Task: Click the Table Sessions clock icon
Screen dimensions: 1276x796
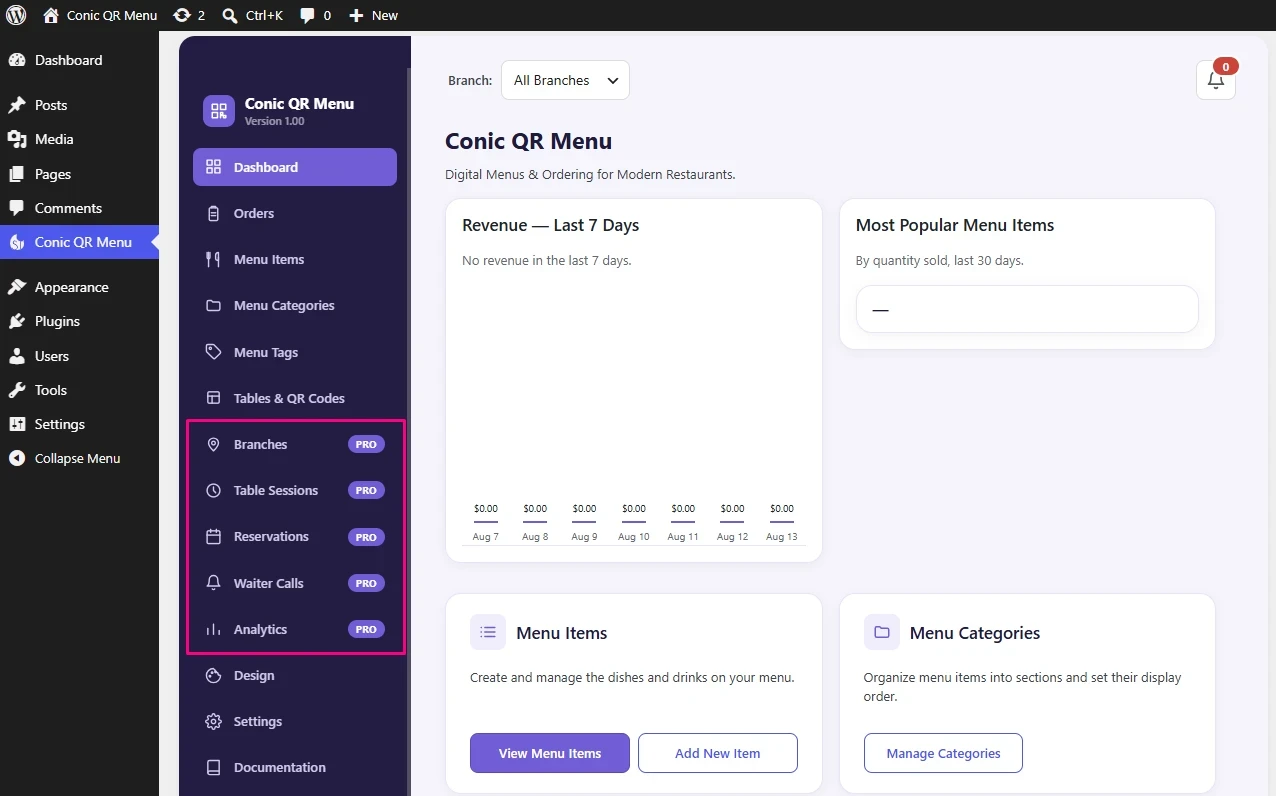Action: coord(213,490)
